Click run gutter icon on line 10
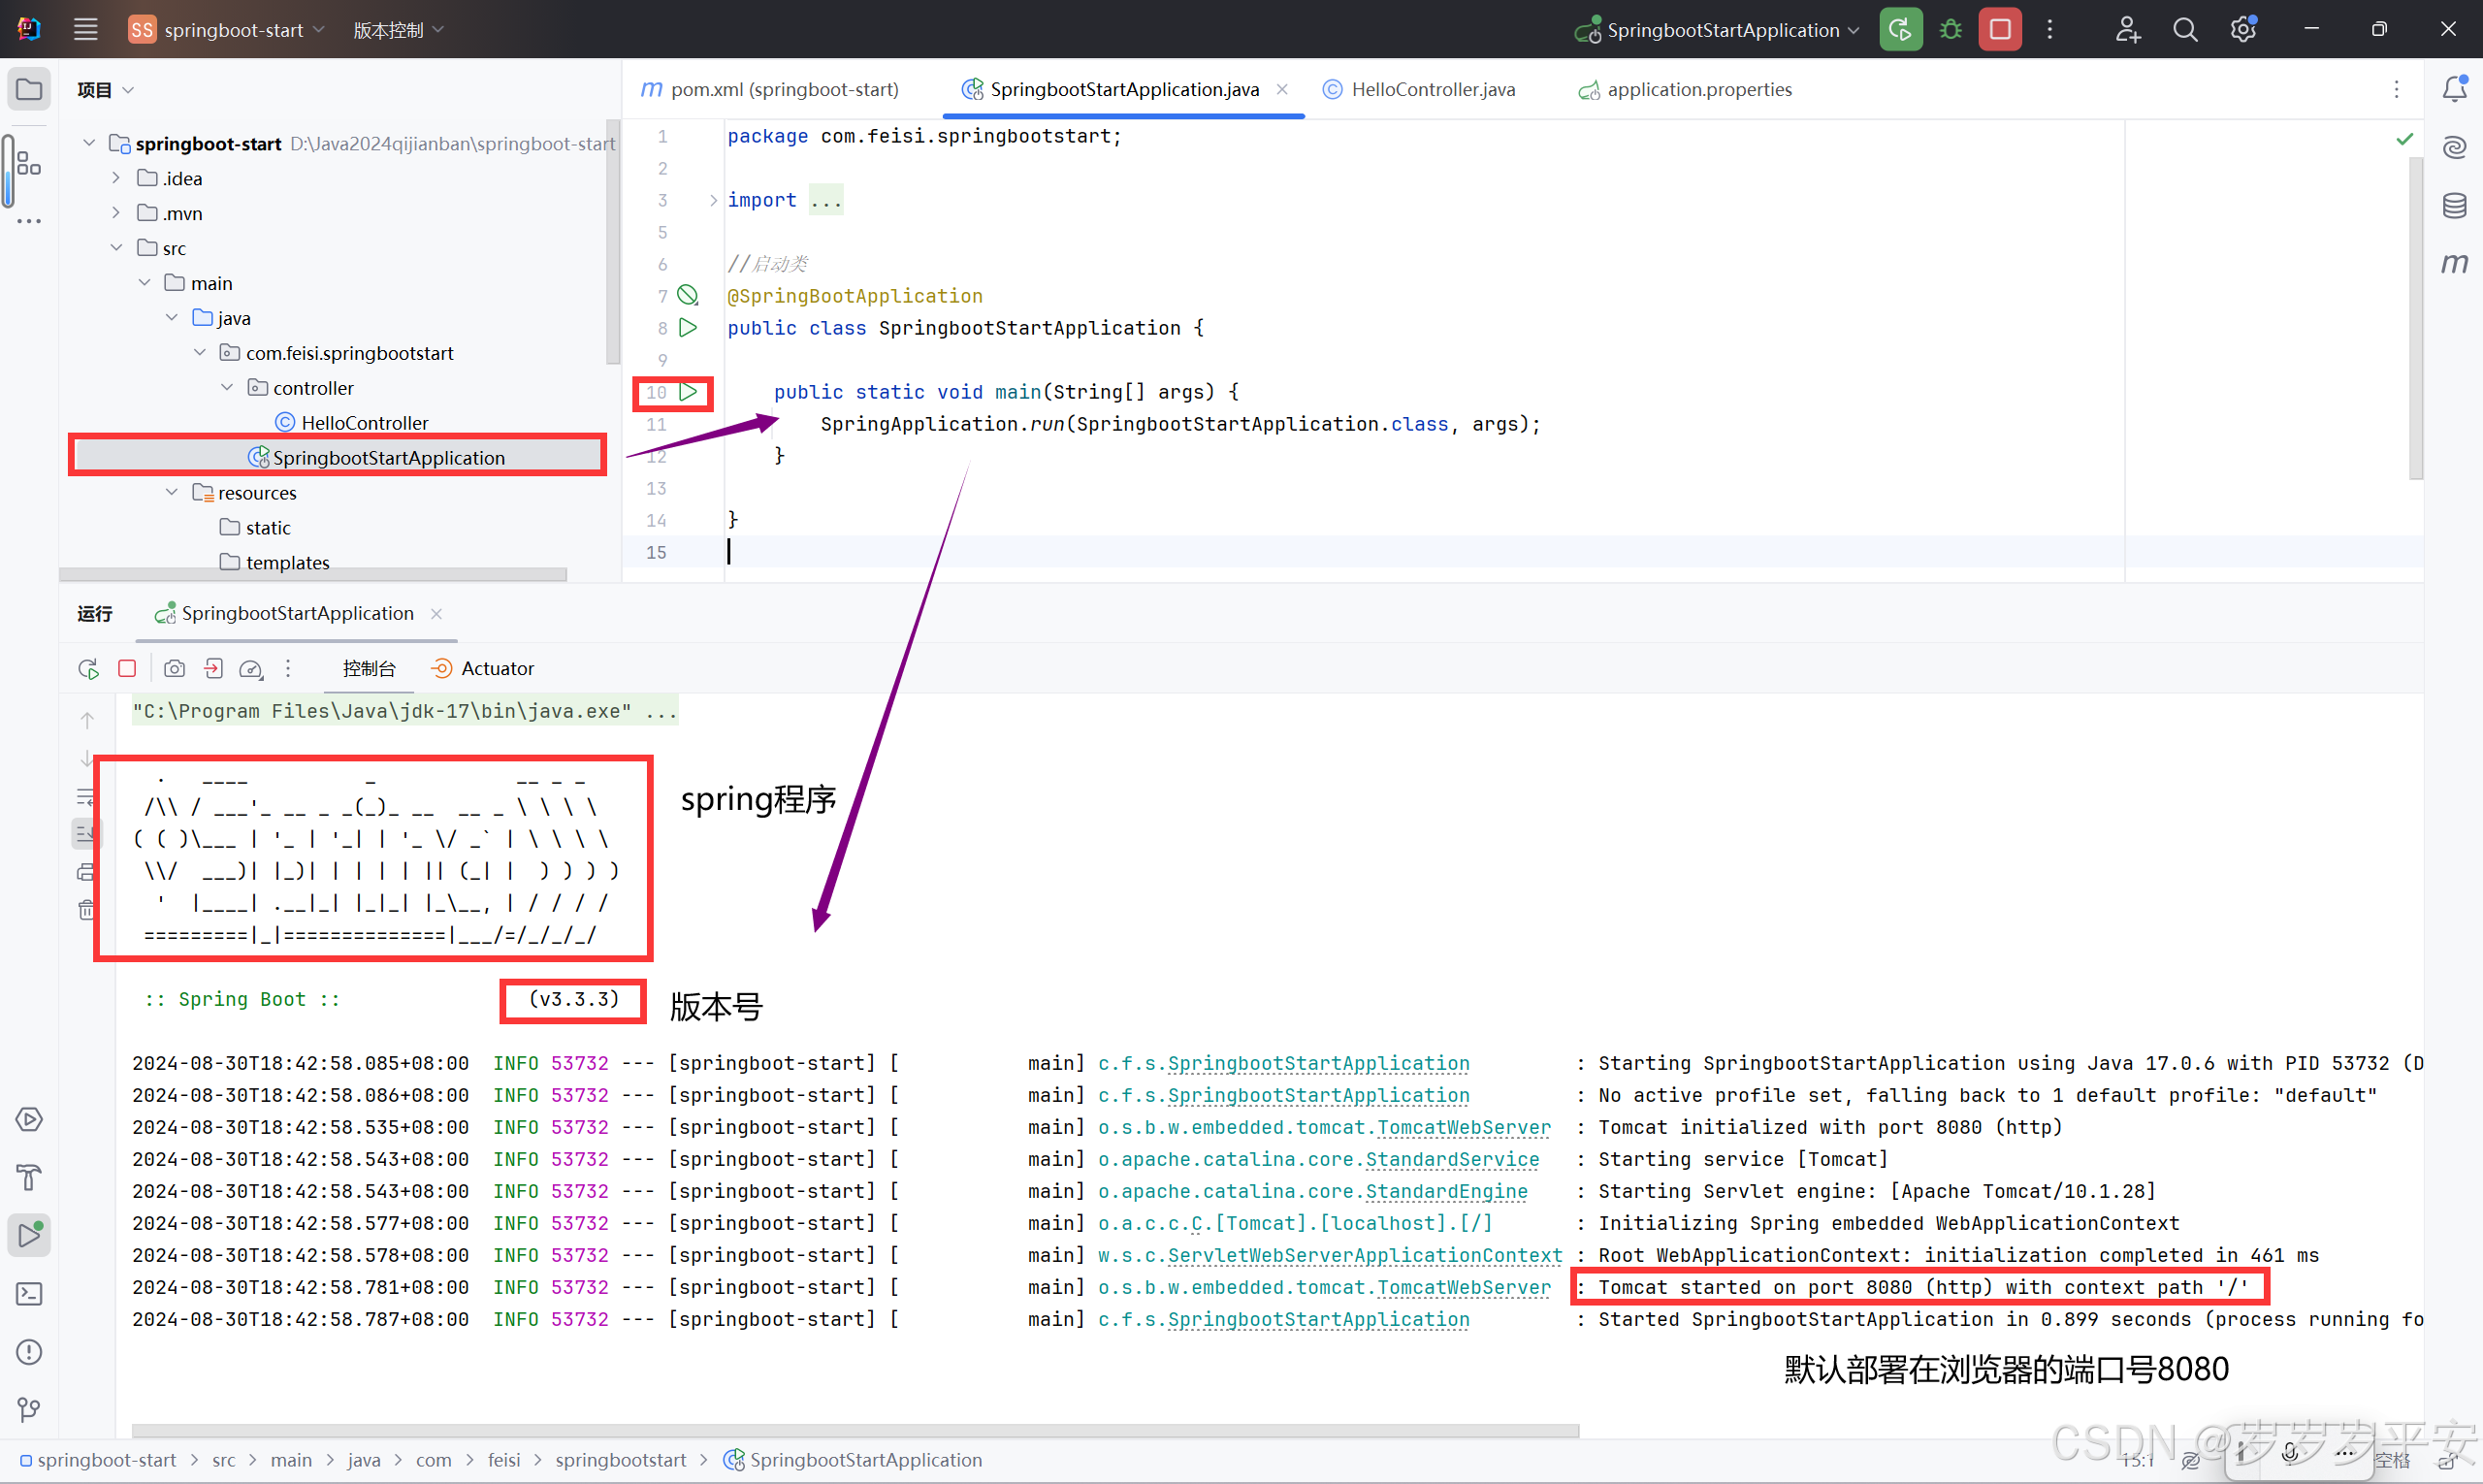 click(688, 392)
